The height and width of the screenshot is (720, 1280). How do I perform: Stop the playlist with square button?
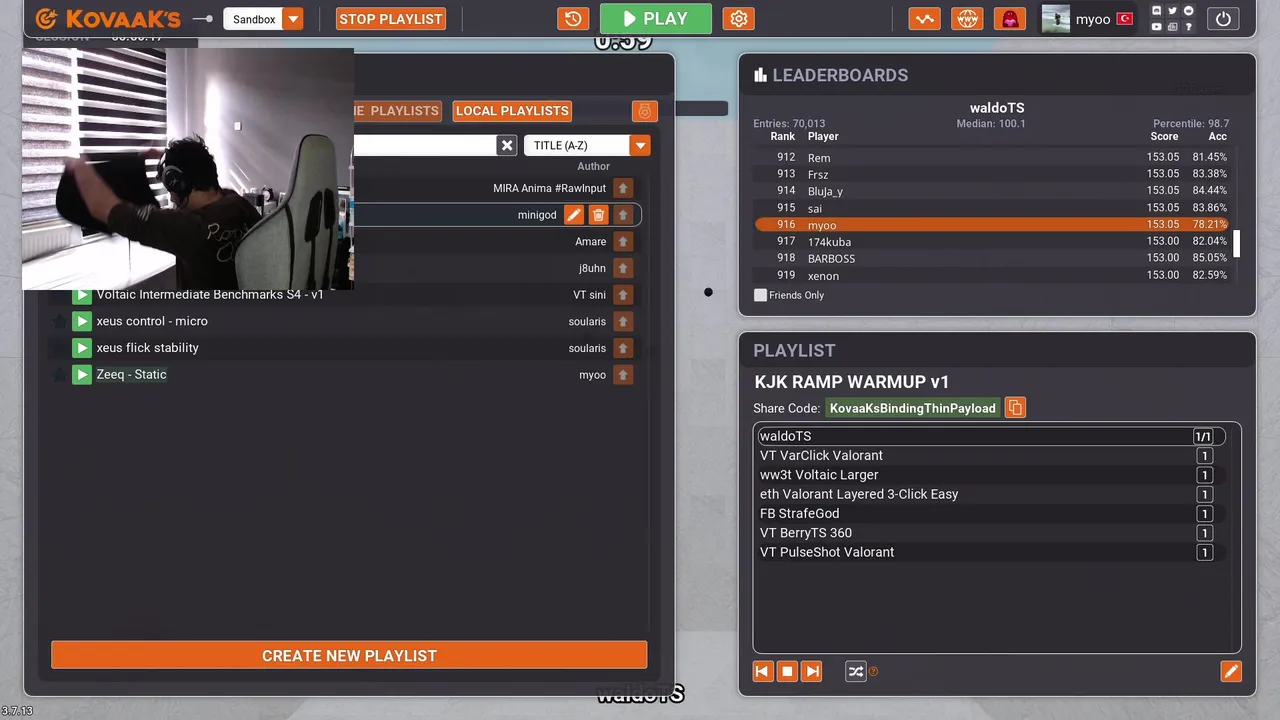pyautogui.click(x=787, y=672)
